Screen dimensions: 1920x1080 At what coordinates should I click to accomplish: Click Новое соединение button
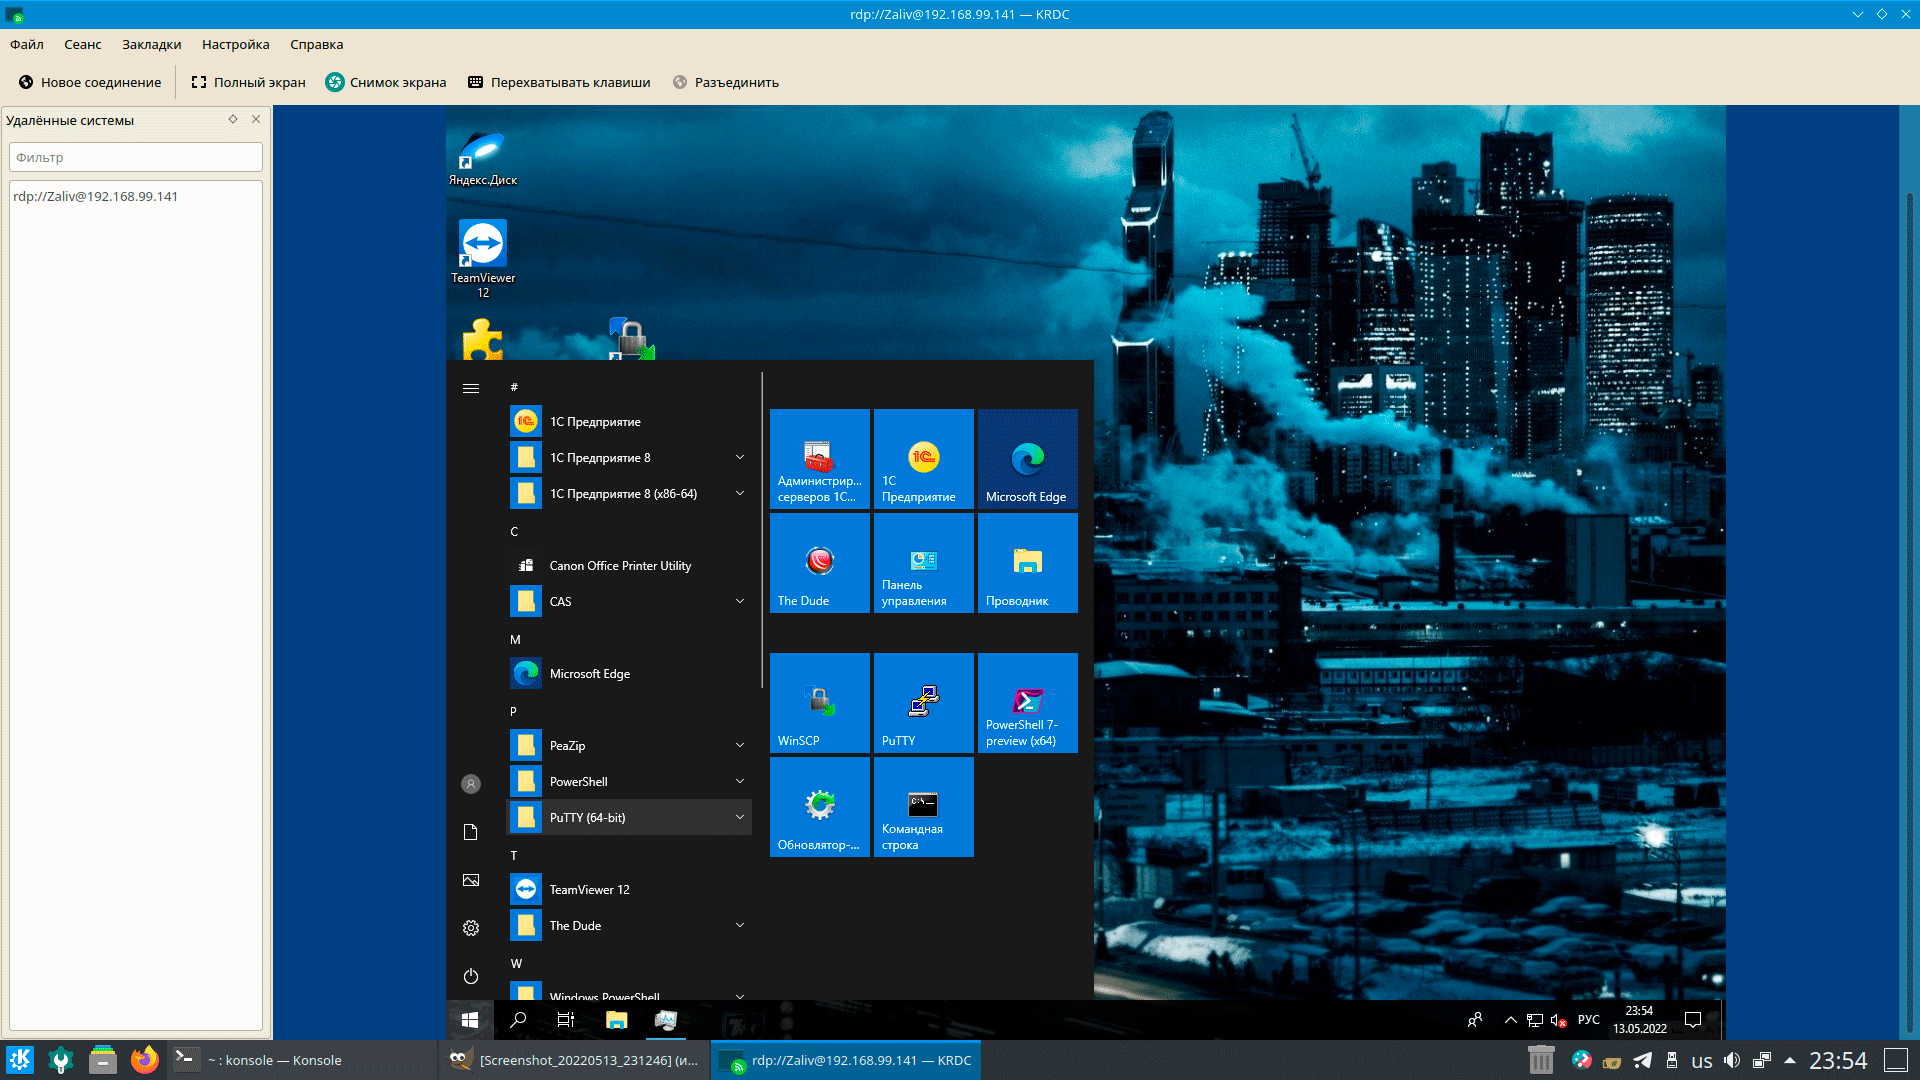(90, 82)
